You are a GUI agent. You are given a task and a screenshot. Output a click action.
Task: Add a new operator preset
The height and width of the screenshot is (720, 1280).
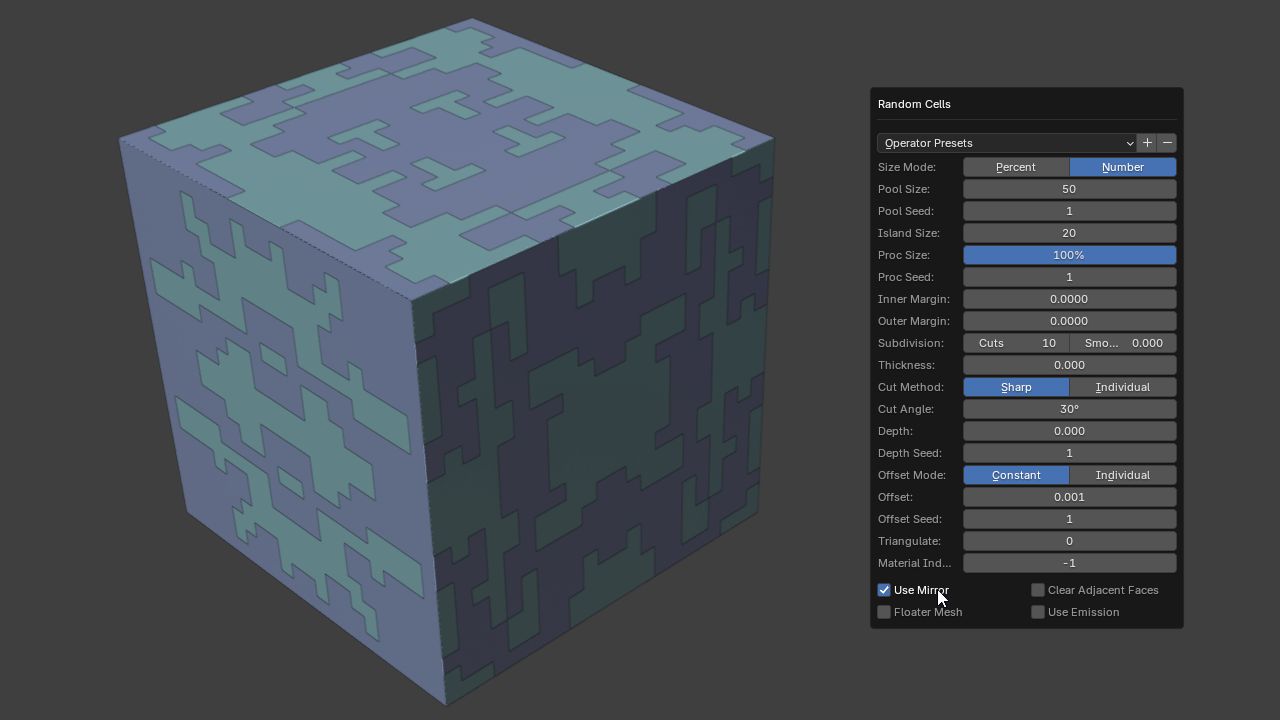[x=1147, y=143]
